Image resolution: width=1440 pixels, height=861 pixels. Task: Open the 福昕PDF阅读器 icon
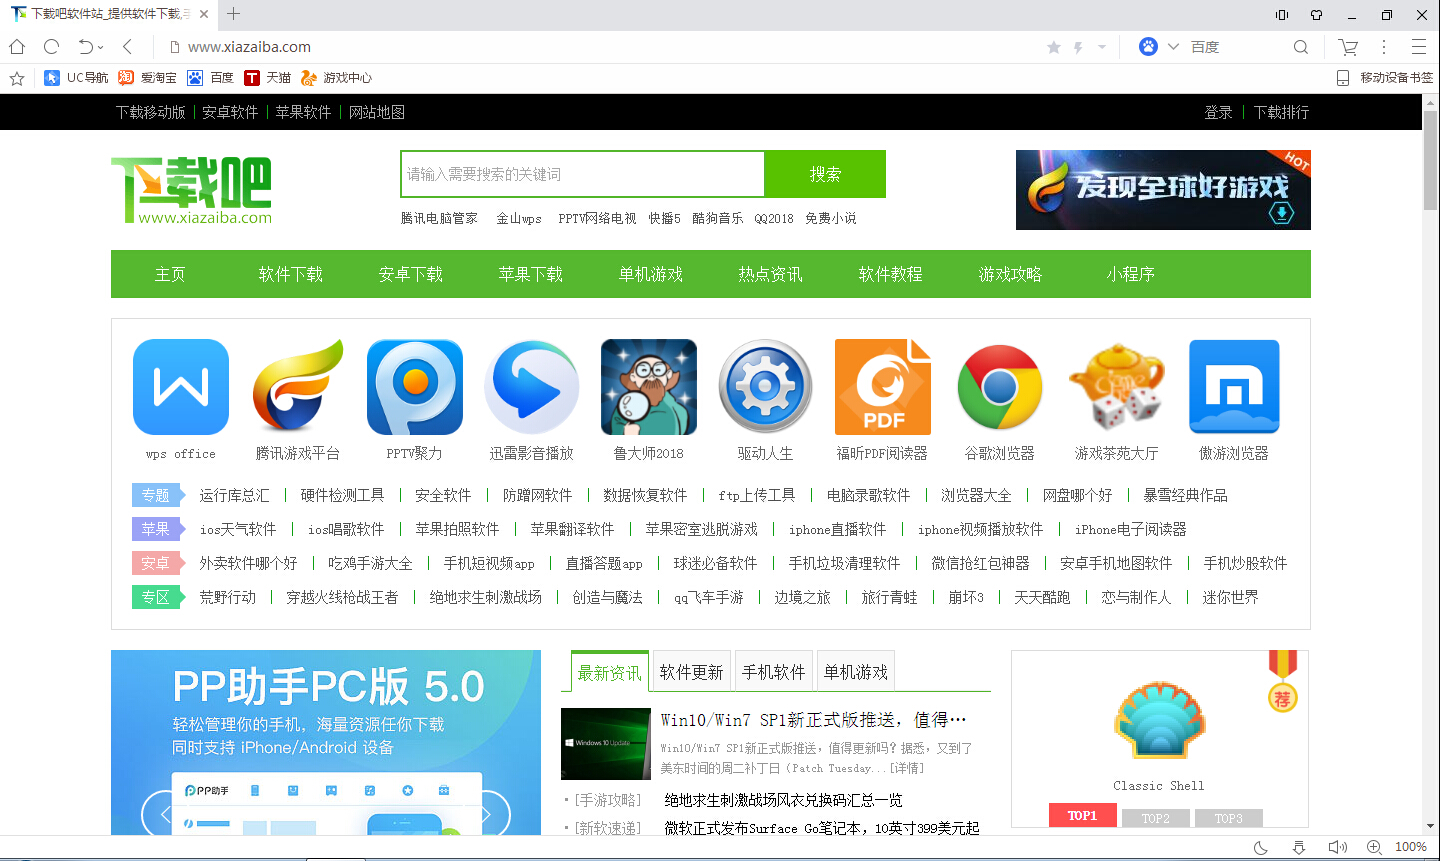pyautogui.click(x=883, y=387)
